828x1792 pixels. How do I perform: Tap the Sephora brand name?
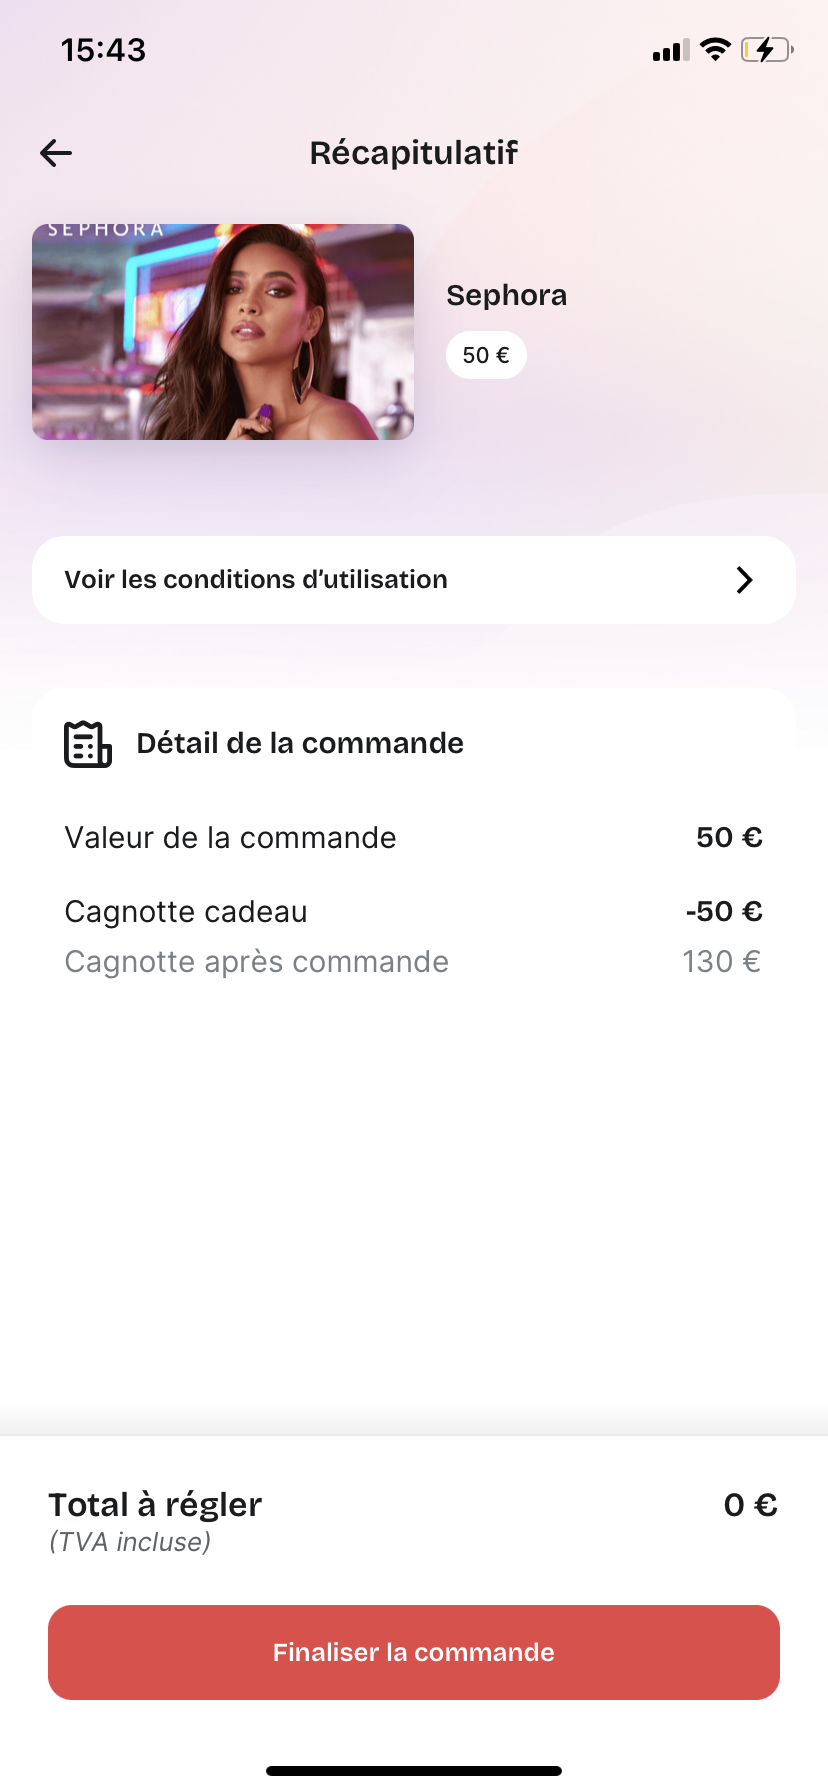pos(507,295)
